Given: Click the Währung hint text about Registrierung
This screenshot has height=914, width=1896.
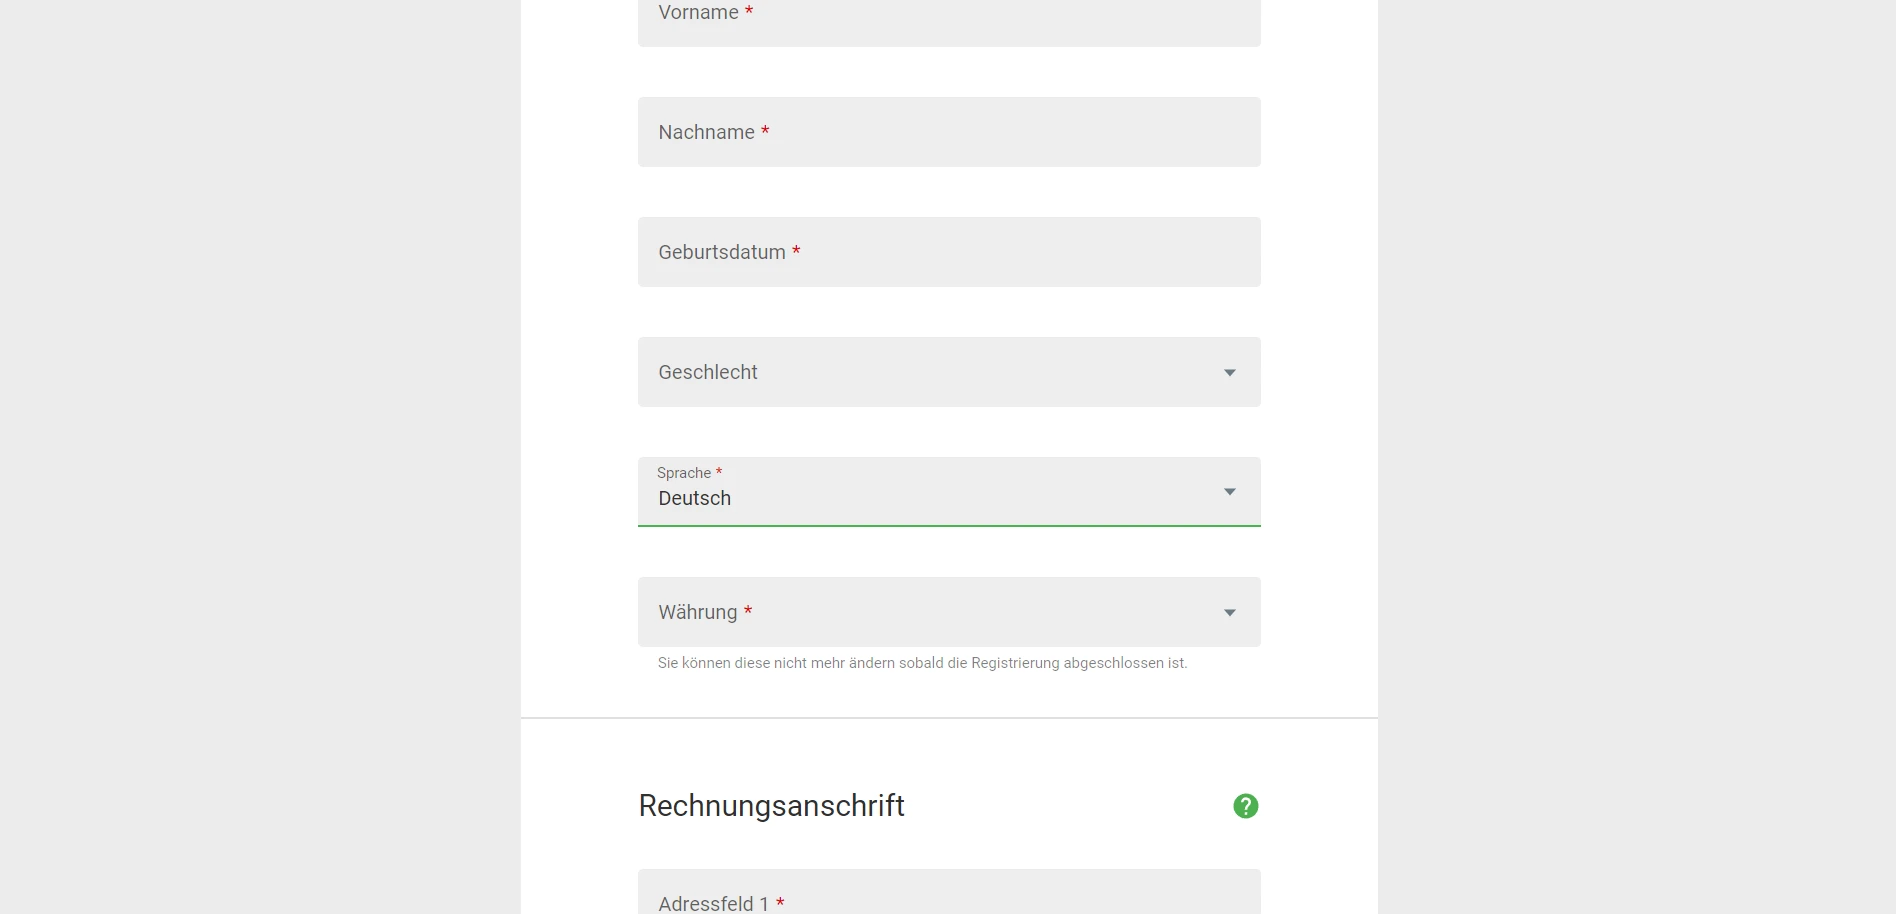Looking at the screenshot, I should [922, 663].
